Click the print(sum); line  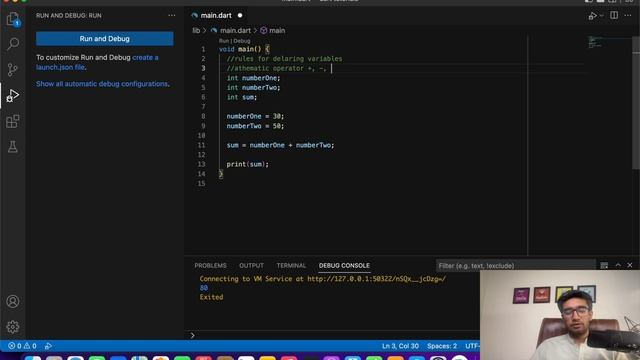click(248, 164)
